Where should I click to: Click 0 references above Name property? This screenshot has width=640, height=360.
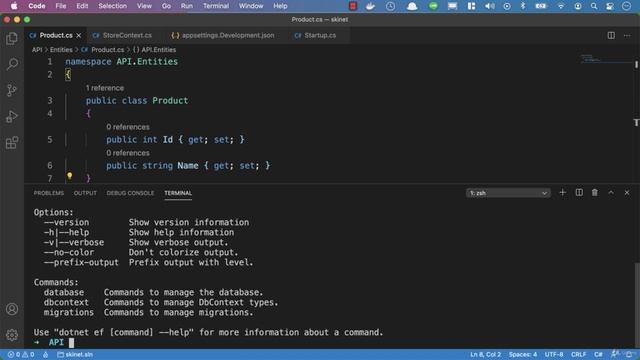point(128,153)
